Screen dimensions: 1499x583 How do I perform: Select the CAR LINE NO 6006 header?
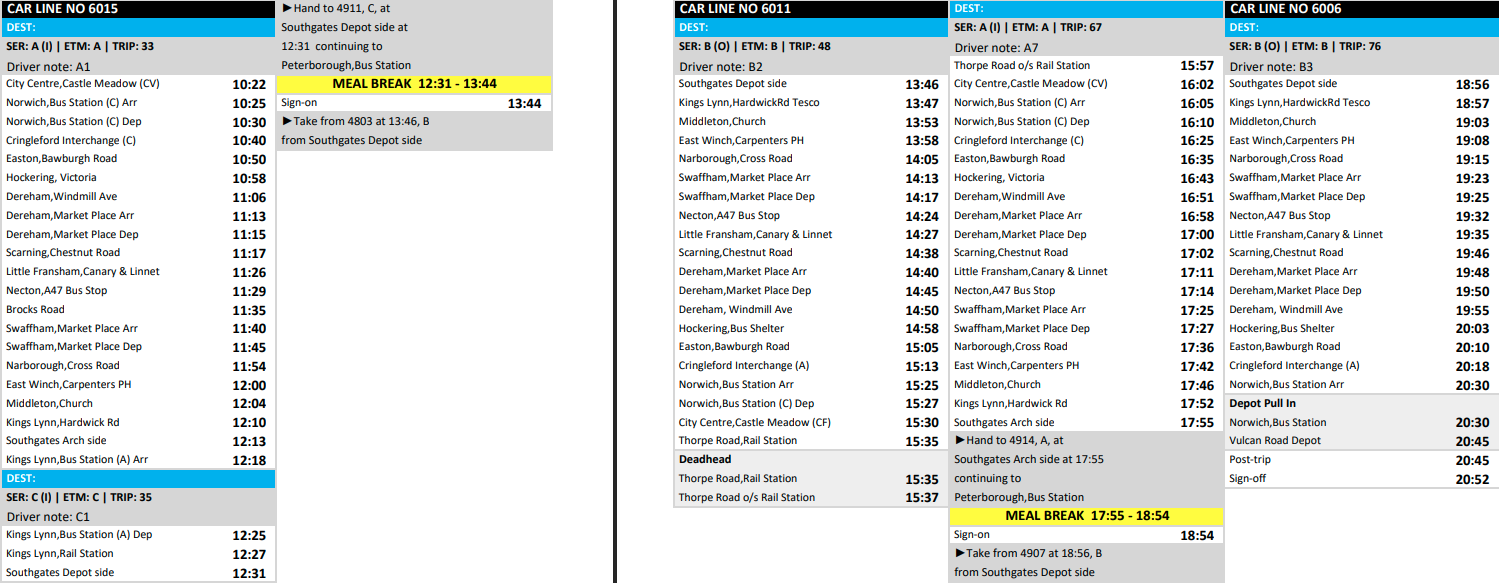(1361, 9)
